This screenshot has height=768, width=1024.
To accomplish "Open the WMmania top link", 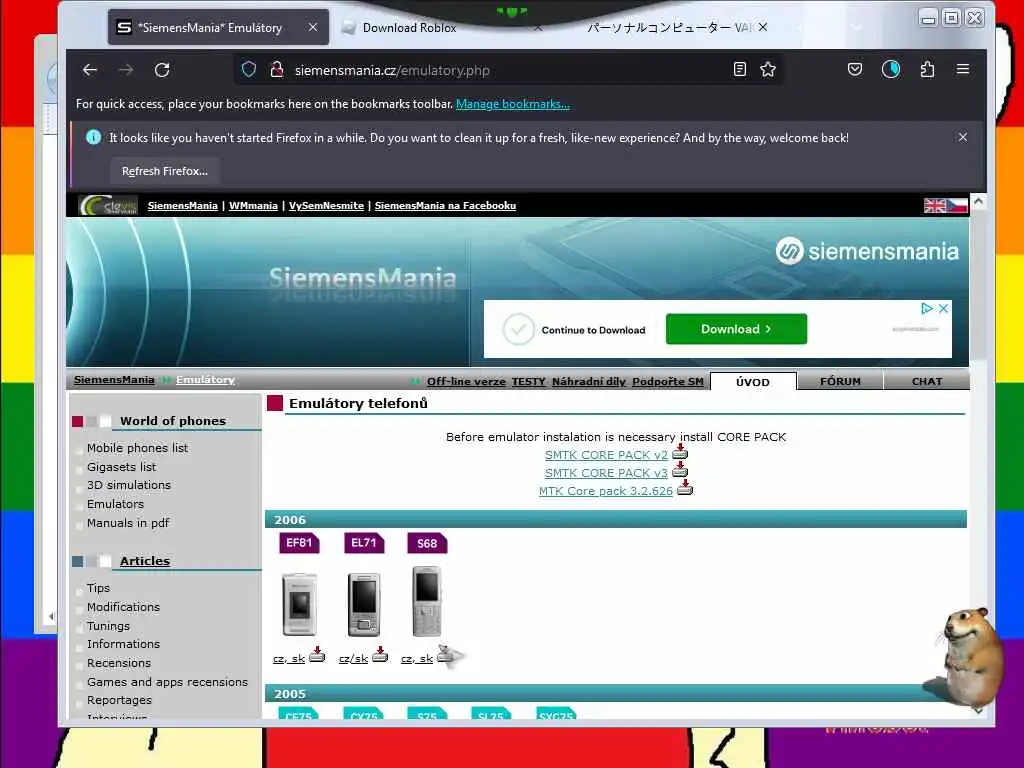I will tap(253, 206).
